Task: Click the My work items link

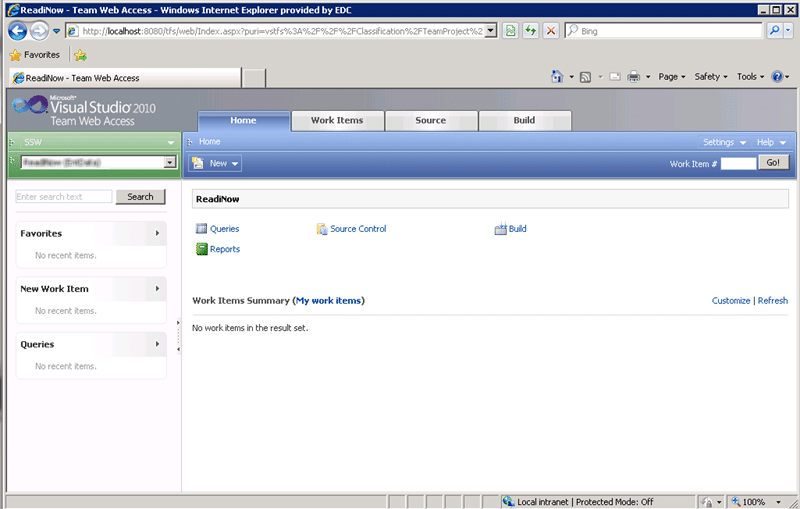Action: pyautogui.click(x=329, y=301)
